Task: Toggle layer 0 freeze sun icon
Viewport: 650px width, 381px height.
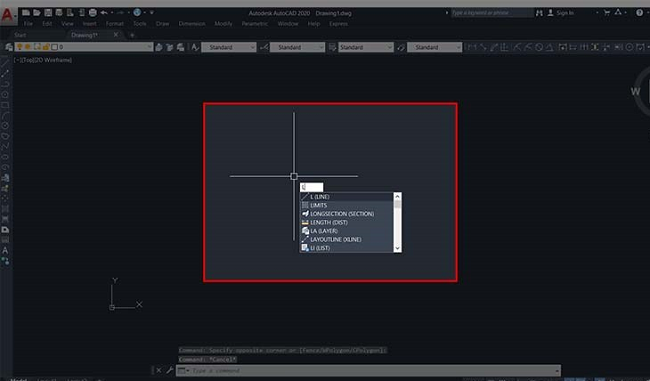Action: click(28, 47)
